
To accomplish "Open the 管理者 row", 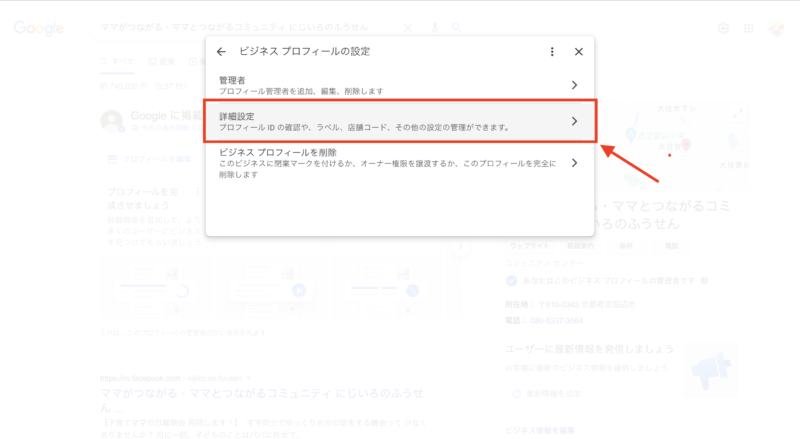I will click(400, 85).
